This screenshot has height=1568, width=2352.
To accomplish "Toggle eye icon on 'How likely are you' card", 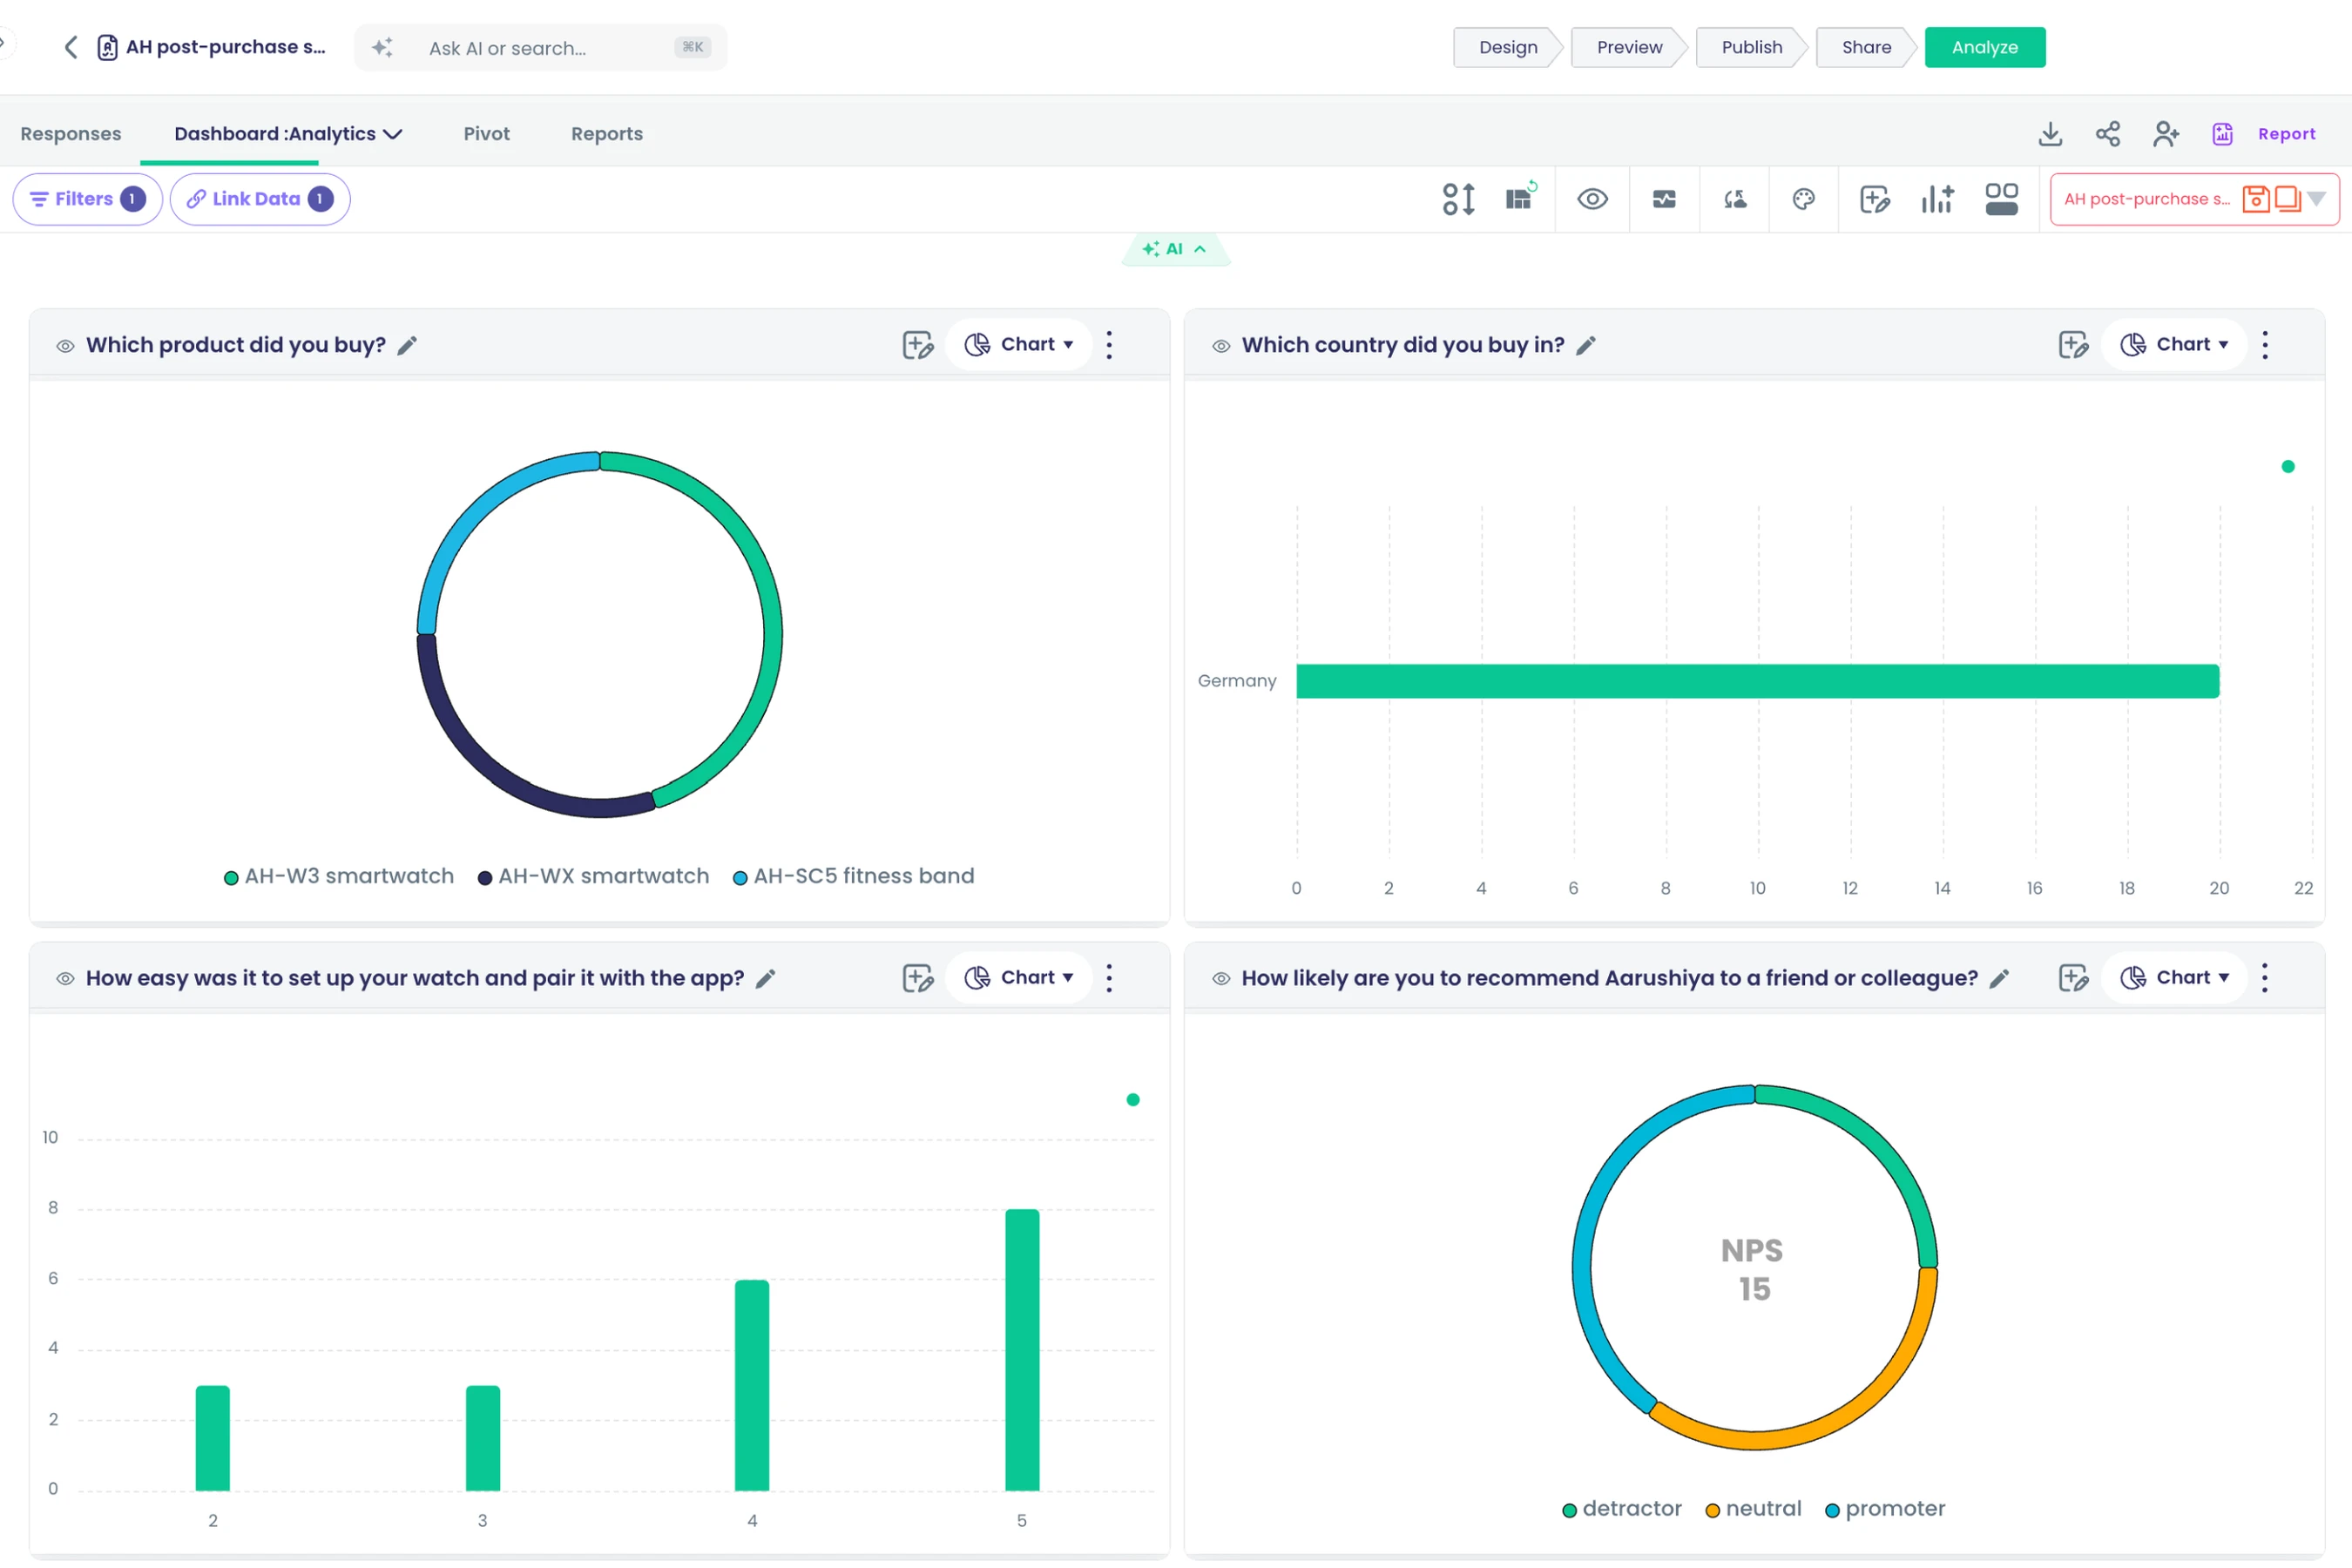I will 1221,979.
